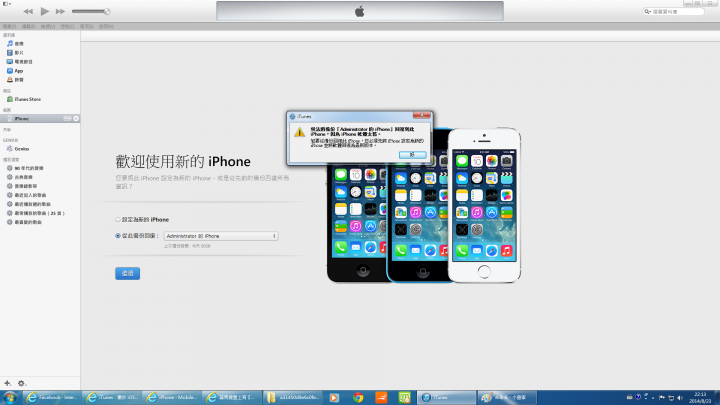Screen dimensions: 720x405
Task: Open the Controls (控制) menu
Action: point(67,27)
